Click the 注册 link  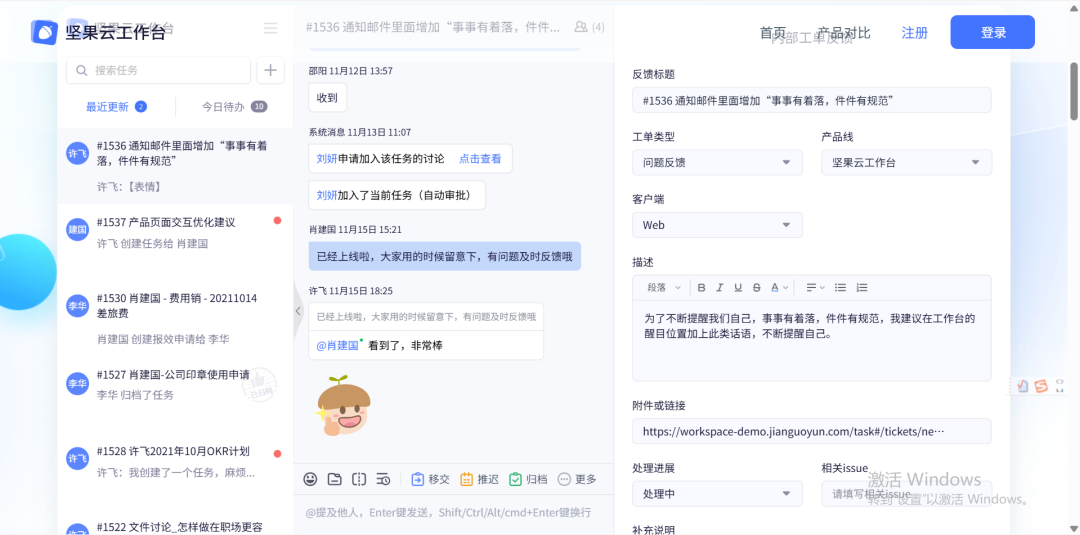[x=915, y=32]
